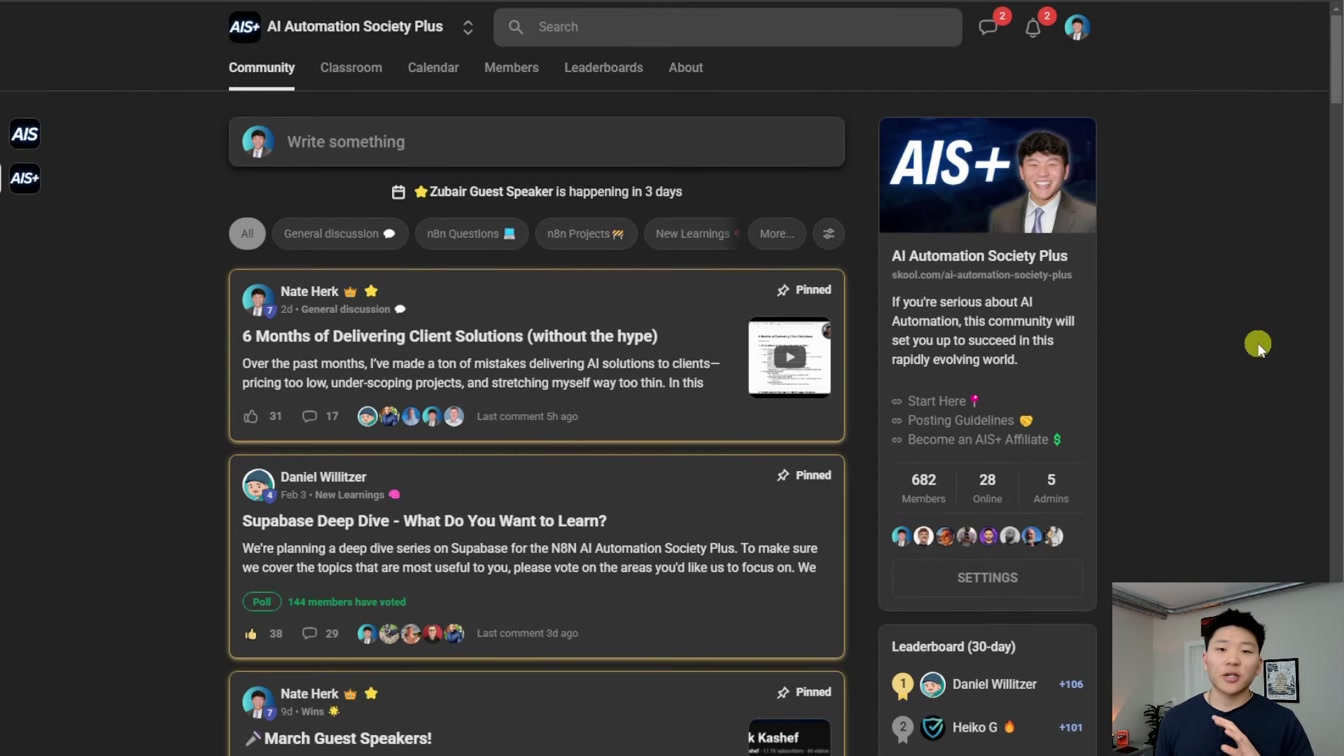The height and width of the screenshot is (756, 1344).
Task: Open comments on the client solutions post
Action: click(309, 416)
